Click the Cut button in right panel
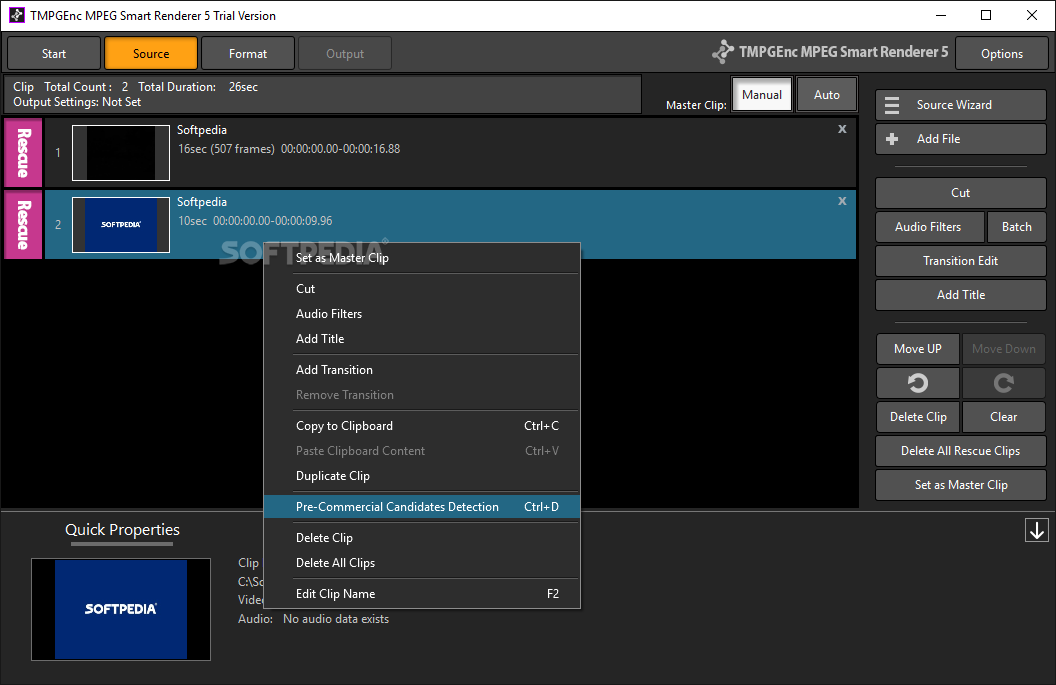Viewport: 1056px width, 685px height. click(960, 193)
